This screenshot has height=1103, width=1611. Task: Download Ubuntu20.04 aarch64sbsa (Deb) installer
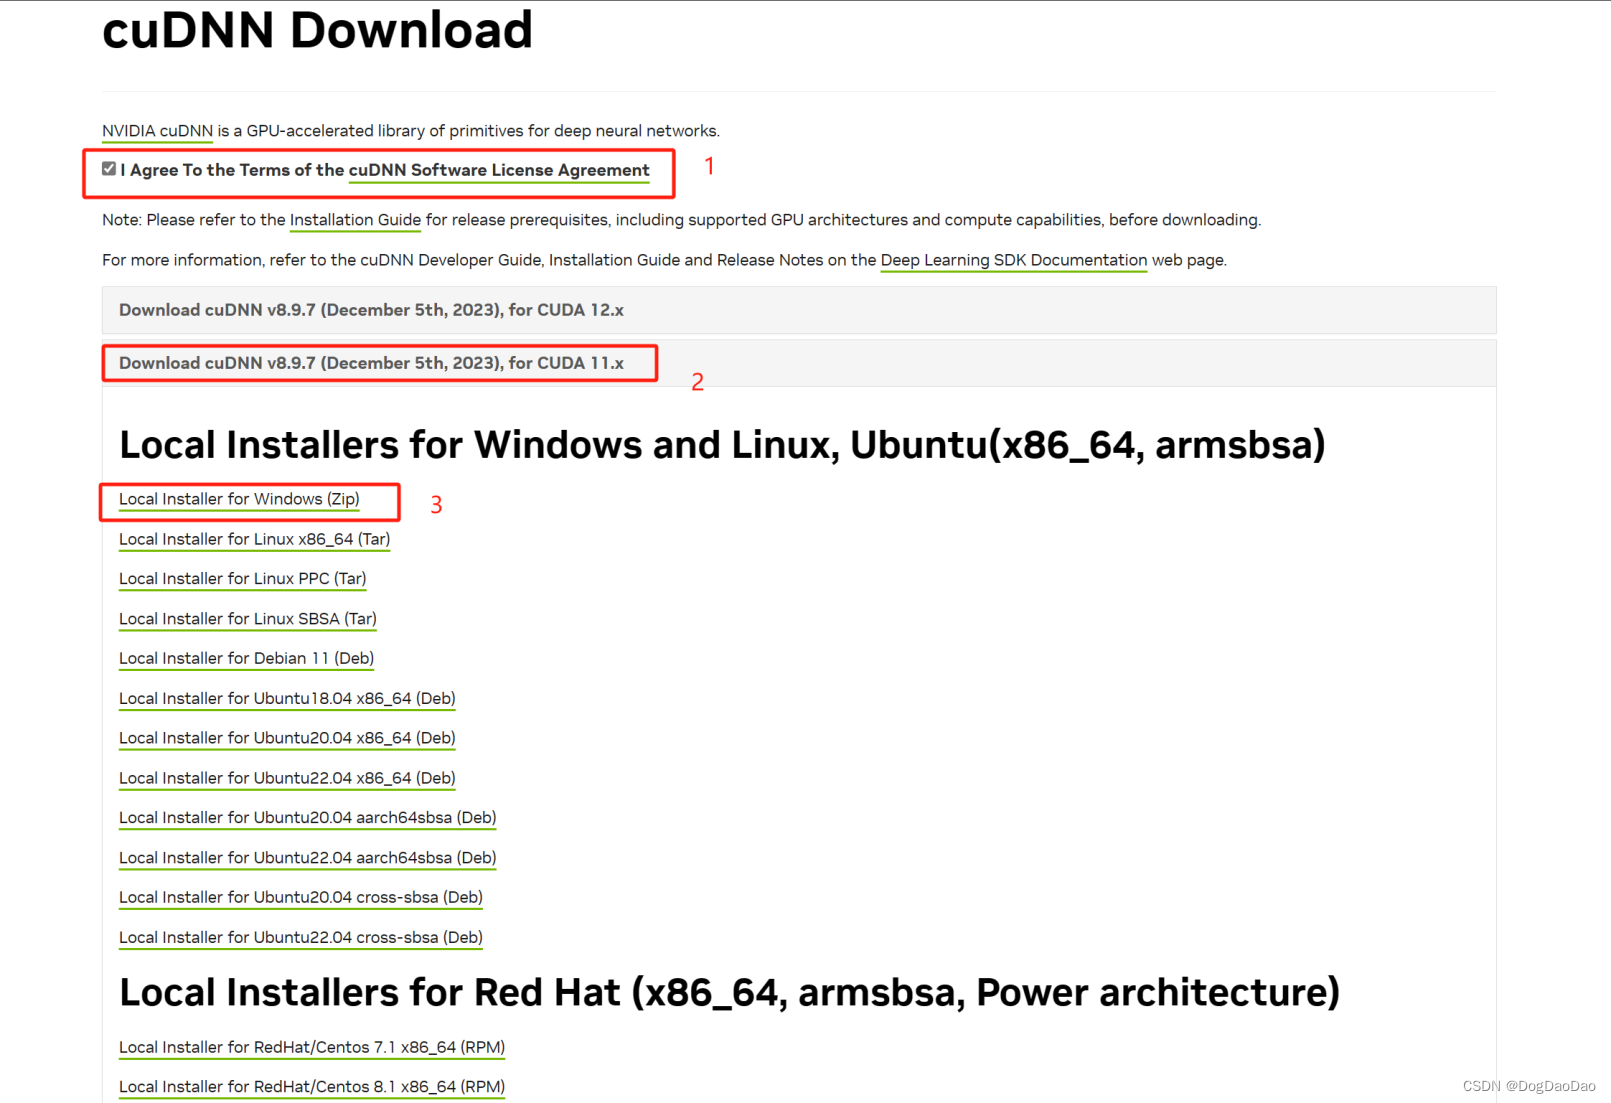click(307, 818)
